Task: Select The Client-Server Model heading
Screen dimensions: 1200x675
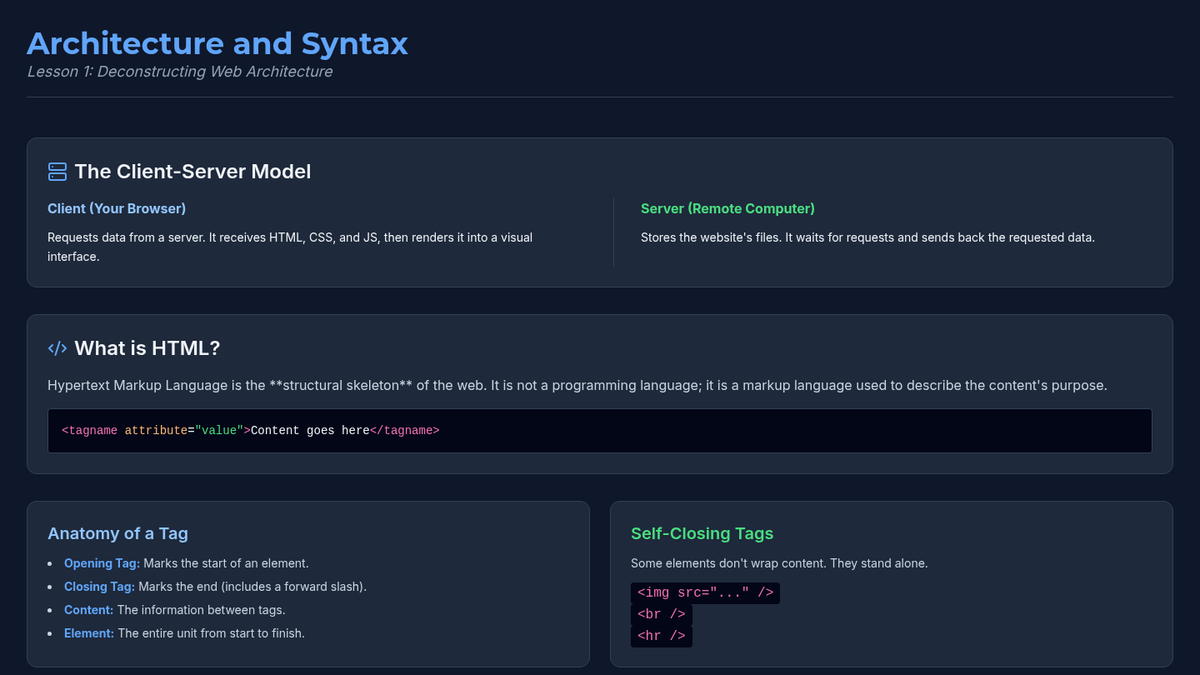Action: [x=192, y=172]
